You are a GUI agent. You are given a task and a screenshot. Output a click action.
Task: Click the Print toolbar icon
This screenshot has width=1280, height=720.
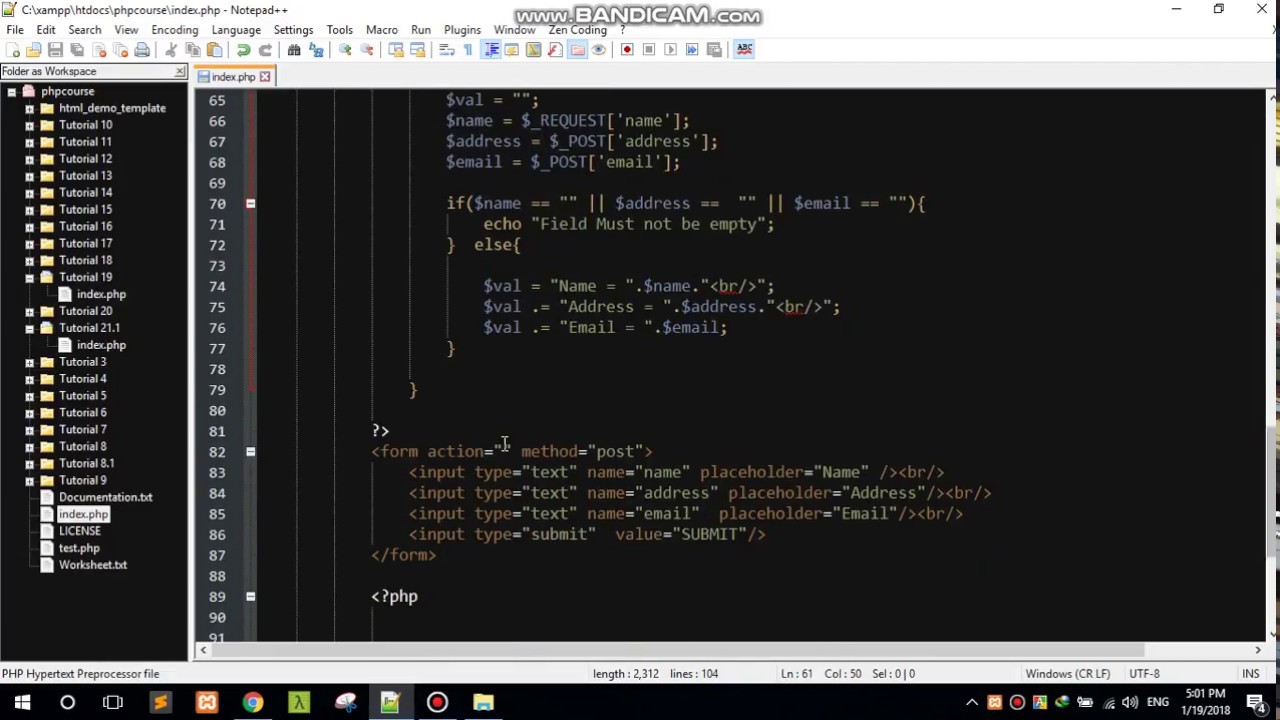point(142,50)
